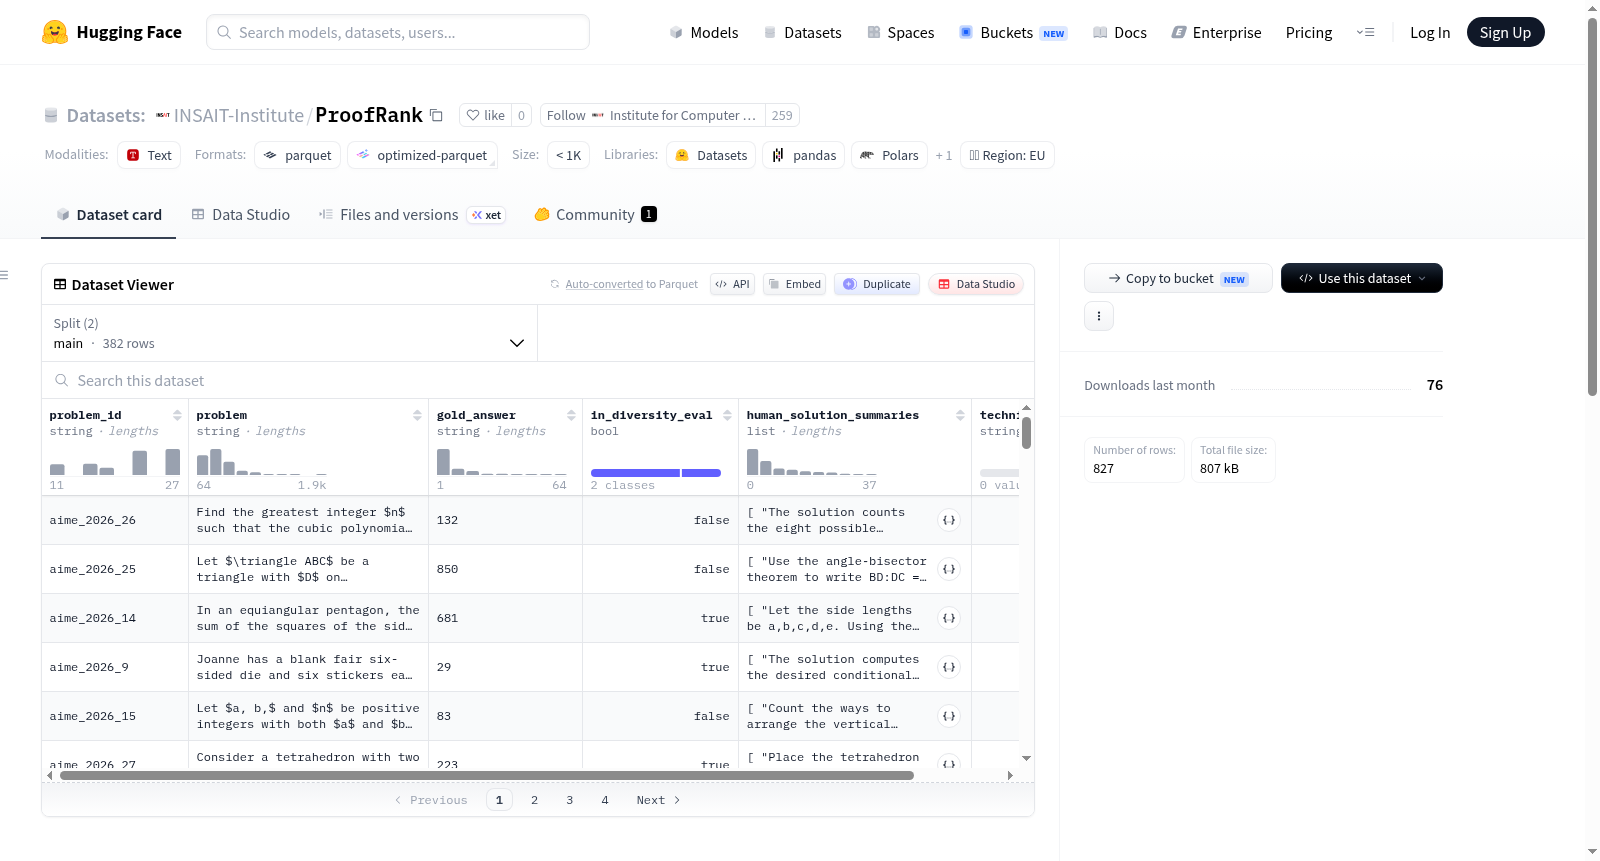The image size is (1600, 861).
Task: Filter by optimized-parquet format tag
Action: click(x=422, y=155)
